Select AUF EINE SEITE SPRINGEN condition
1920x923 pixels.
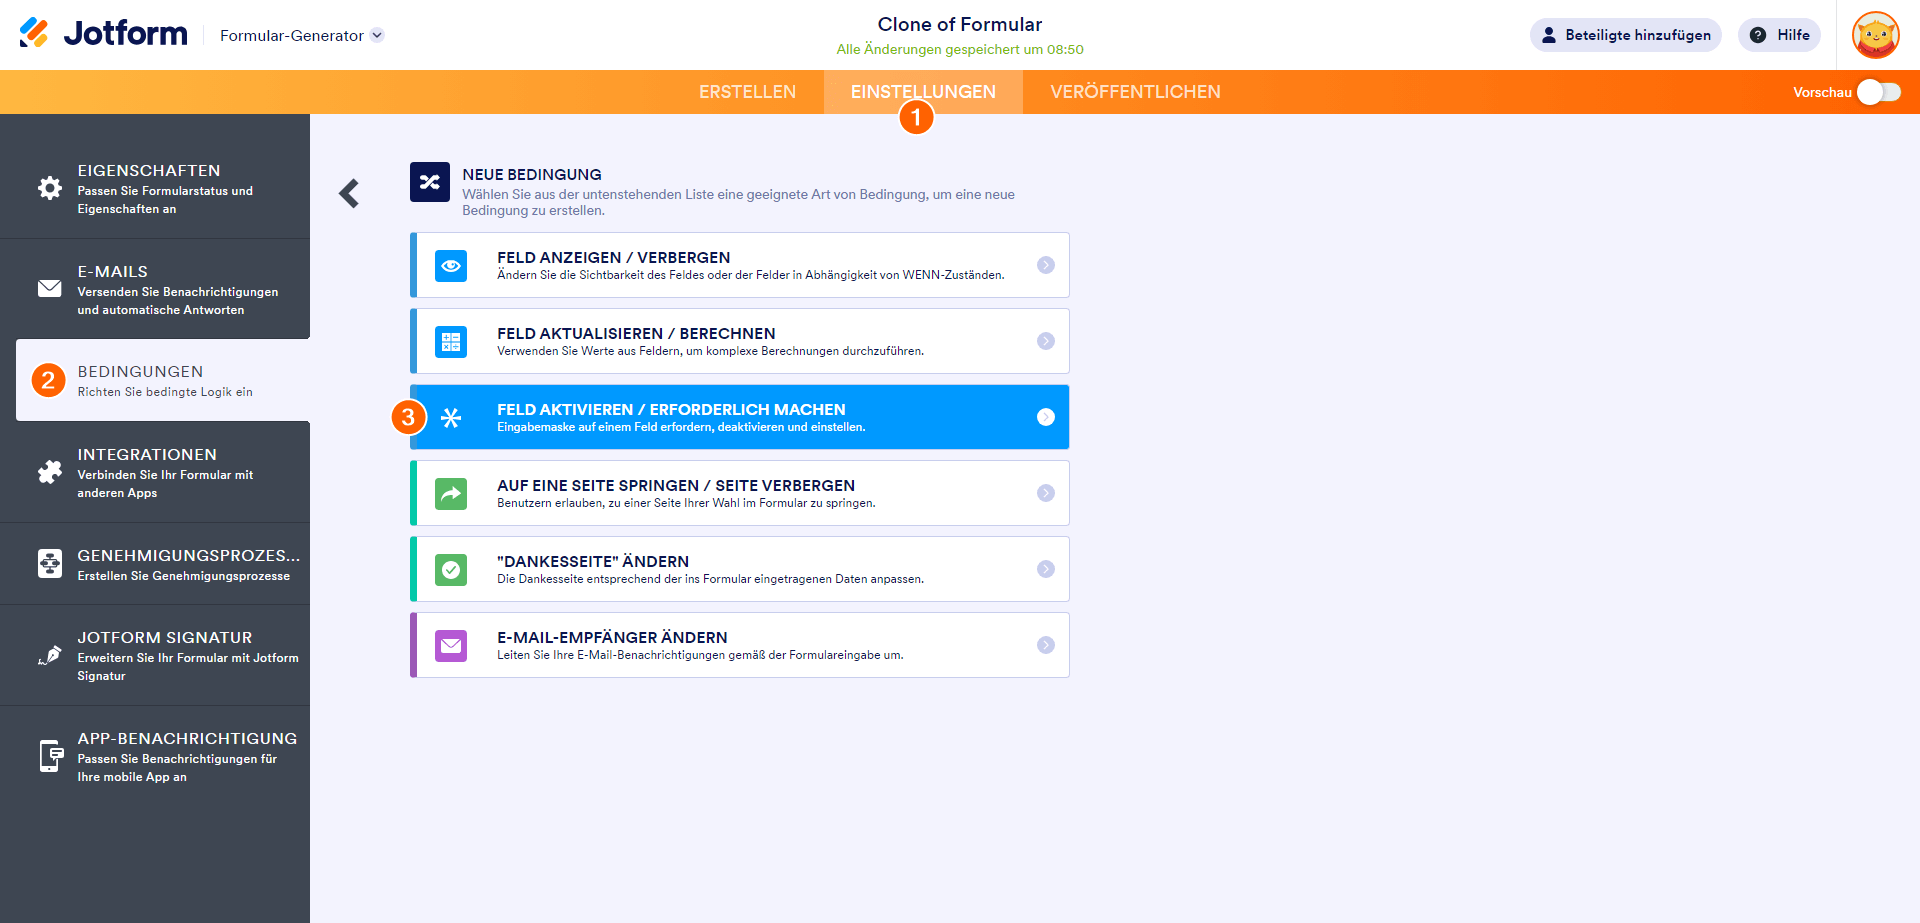click(739, 493)
